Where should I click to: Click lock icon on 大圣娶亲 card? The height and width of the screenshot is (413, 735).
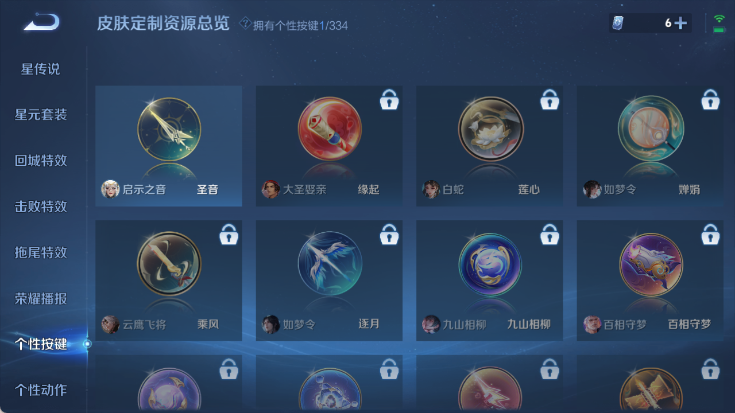[389, 99]
